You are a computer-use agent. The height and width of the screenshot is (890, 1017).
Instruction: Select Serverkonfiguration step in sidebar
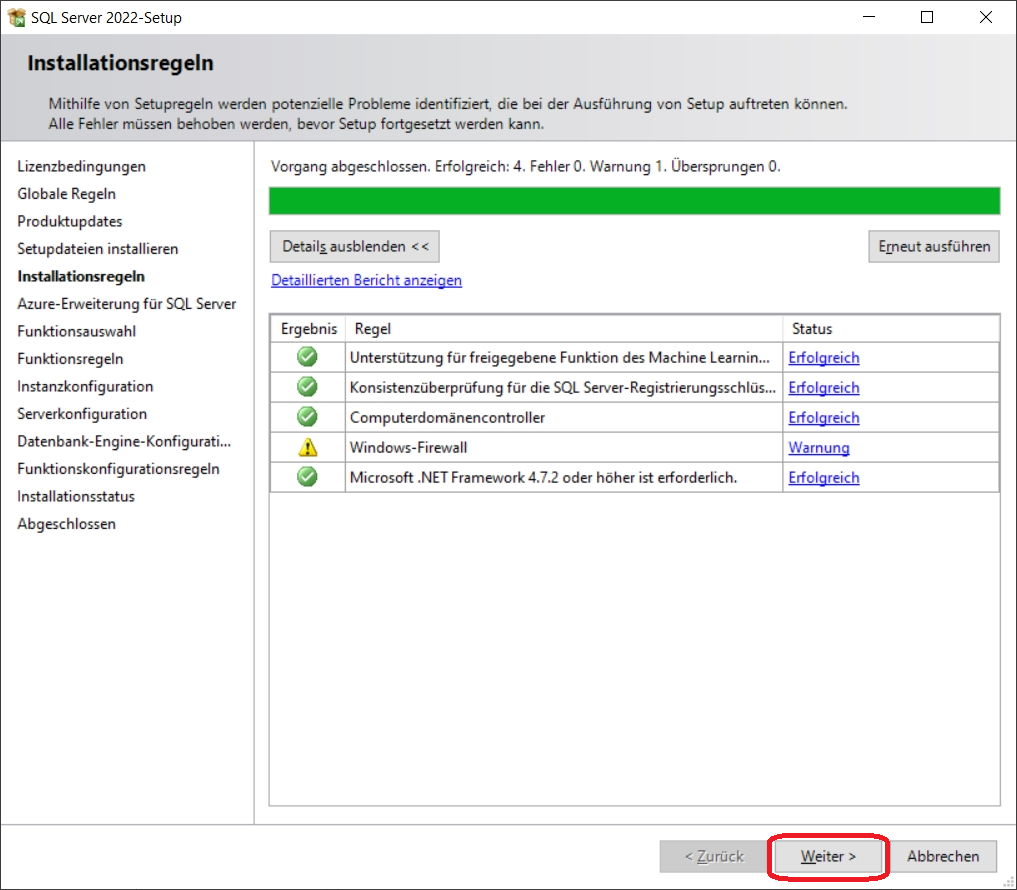82,414
